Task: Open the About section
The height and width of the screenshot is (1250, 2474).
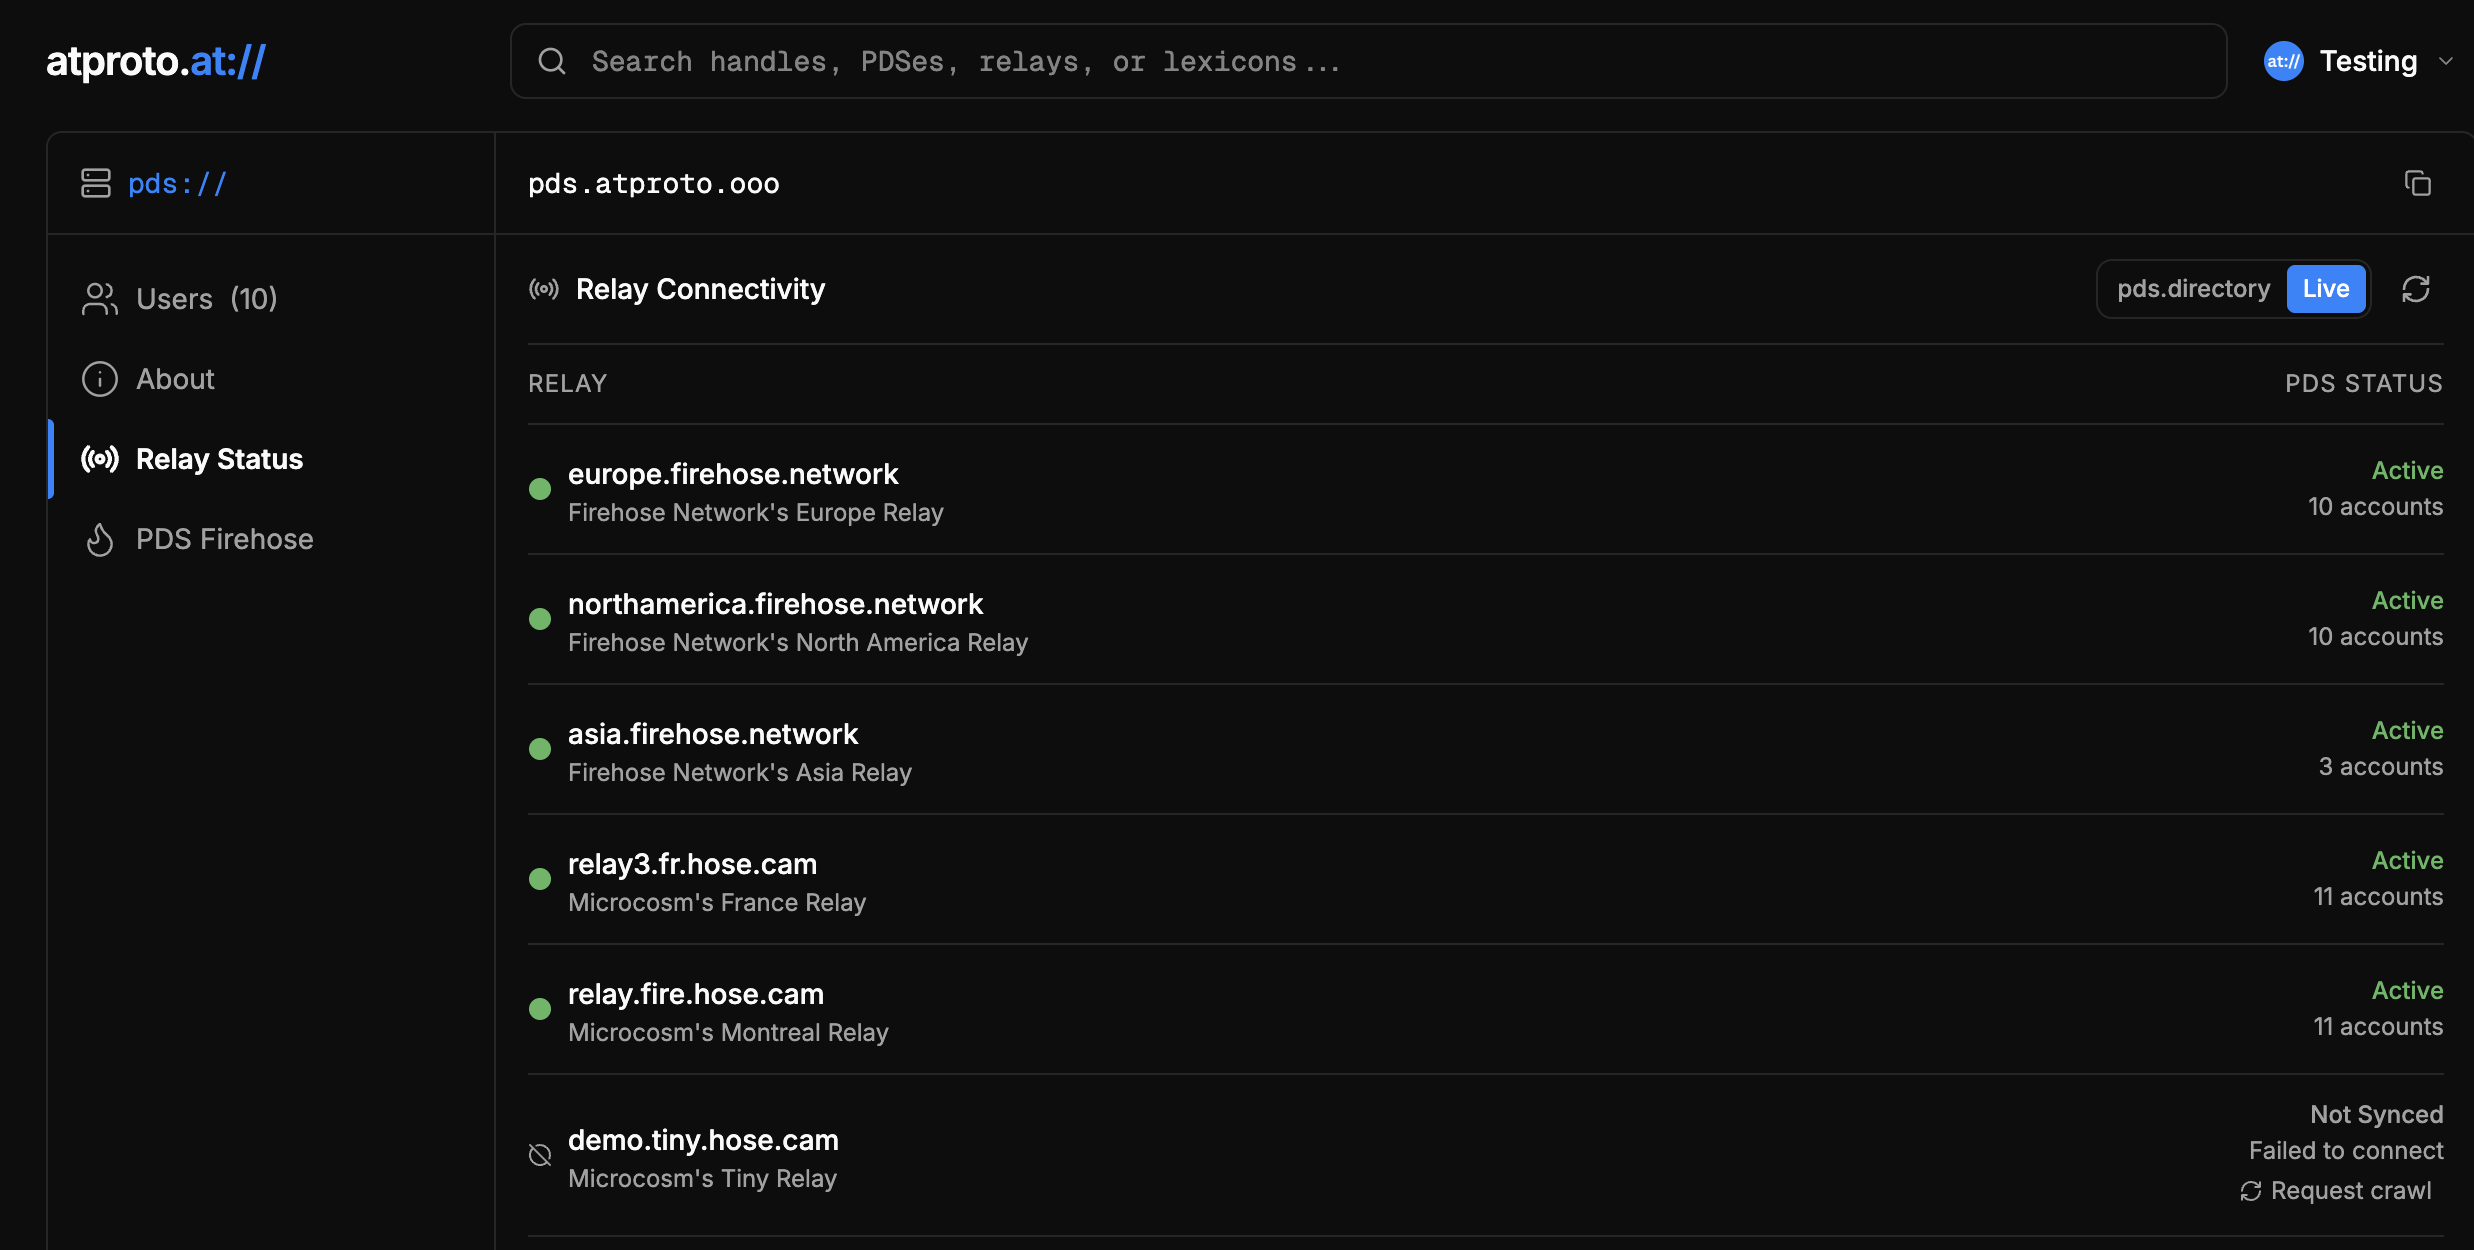Action: click(175, 379)
